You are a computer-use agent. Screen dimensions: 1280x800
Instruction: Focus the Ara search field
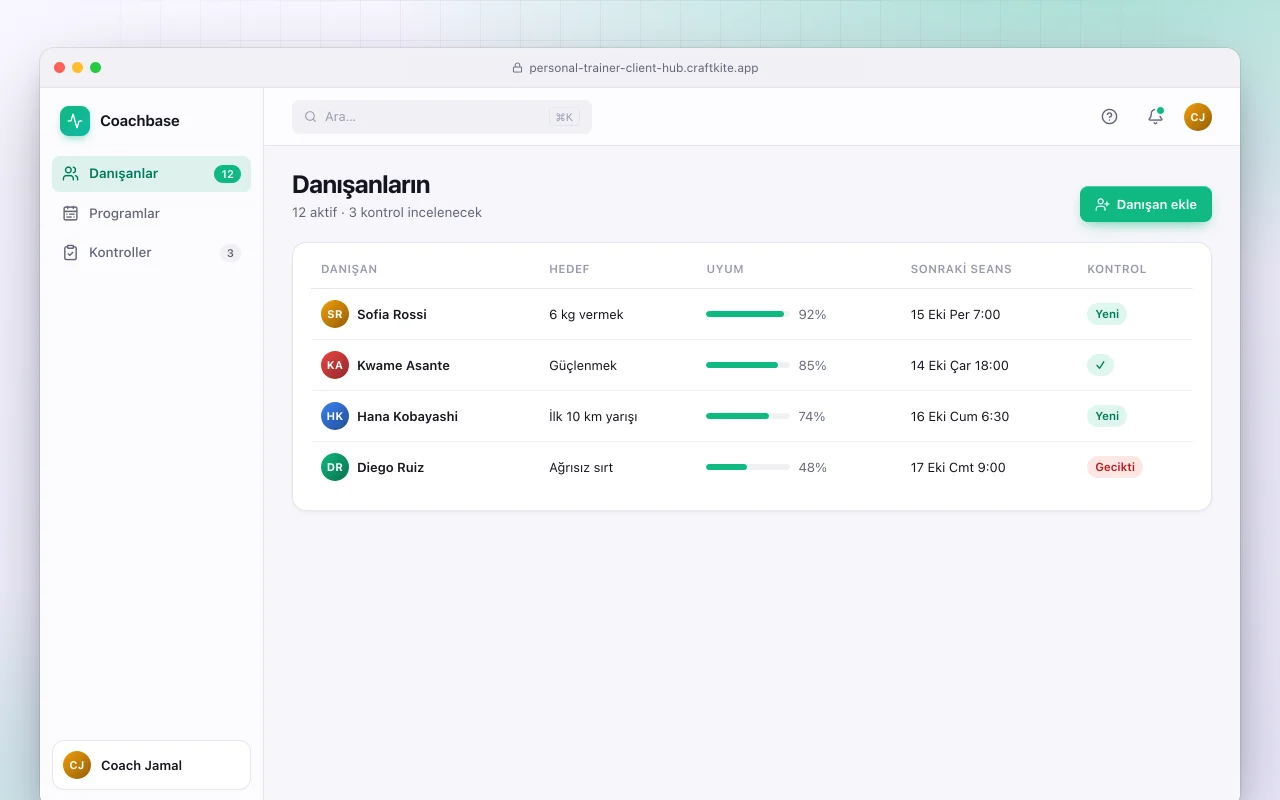(x=442, y=117)
